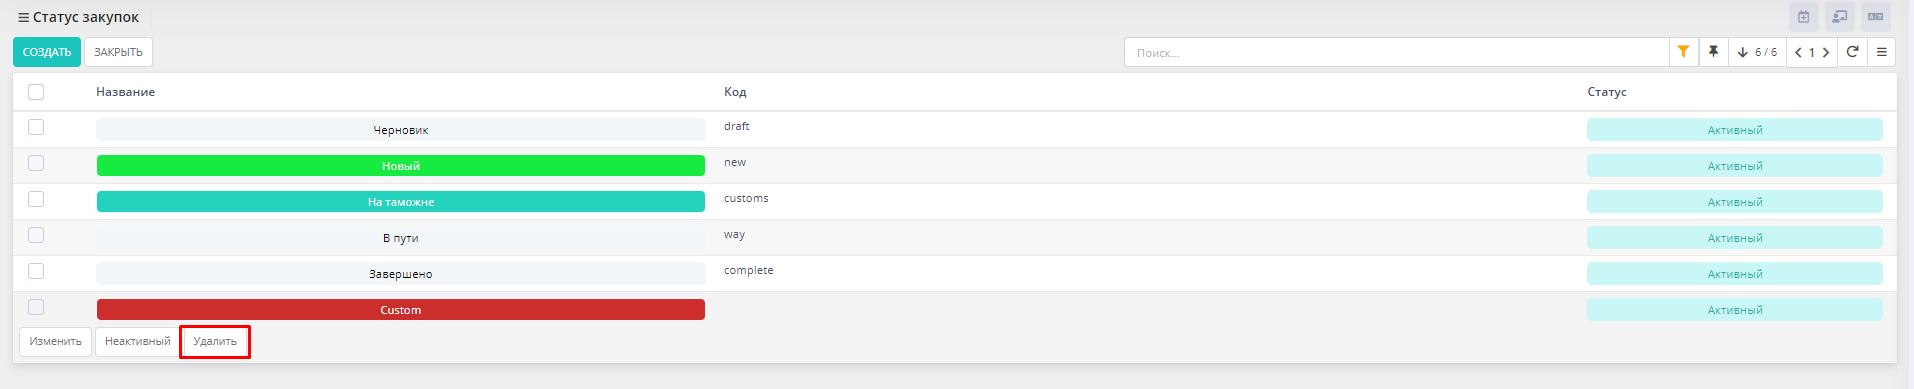Sort by the Статус column header

coord(1607,92)
